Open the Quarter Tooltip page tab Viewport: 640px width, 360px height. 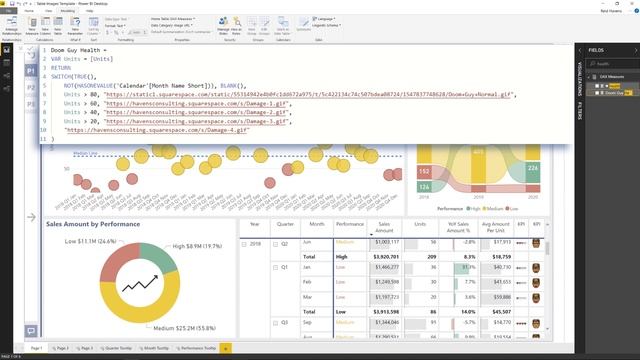116,348
